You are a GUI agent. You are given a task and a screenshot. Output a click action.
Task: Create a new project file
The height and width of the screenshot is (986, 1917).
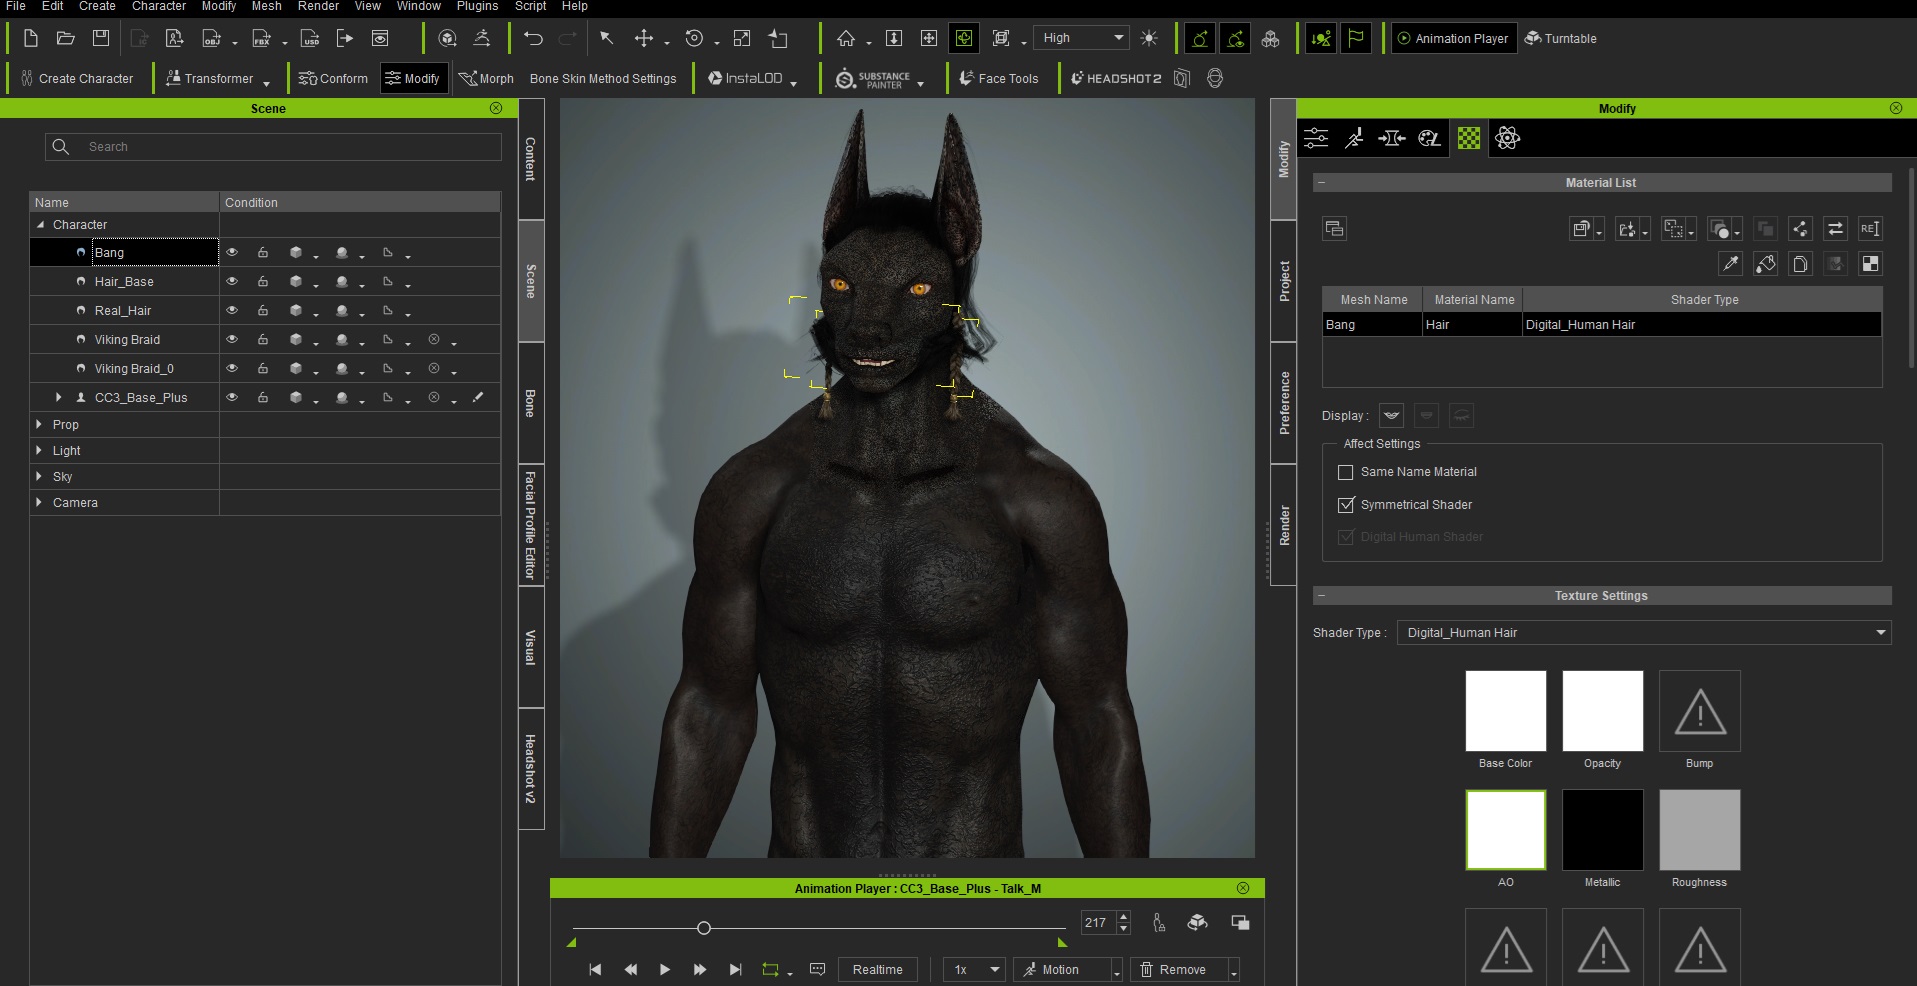pyautogui.click(x=30, y=38)
